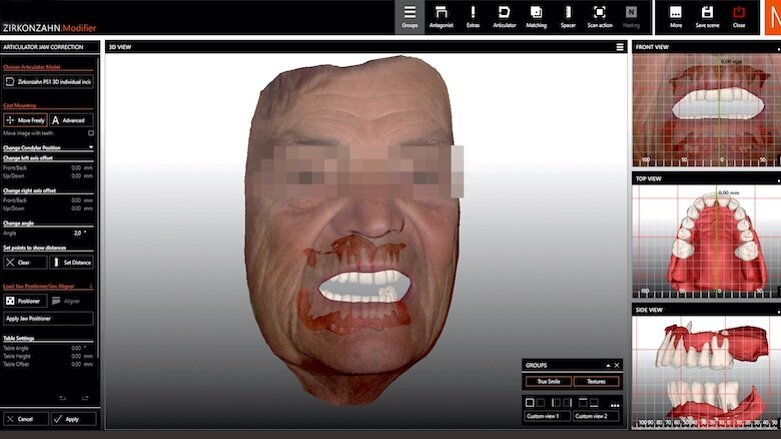The image size is (781, 439).
Task: Open the Scan action tool
Action: click(599, 16)
